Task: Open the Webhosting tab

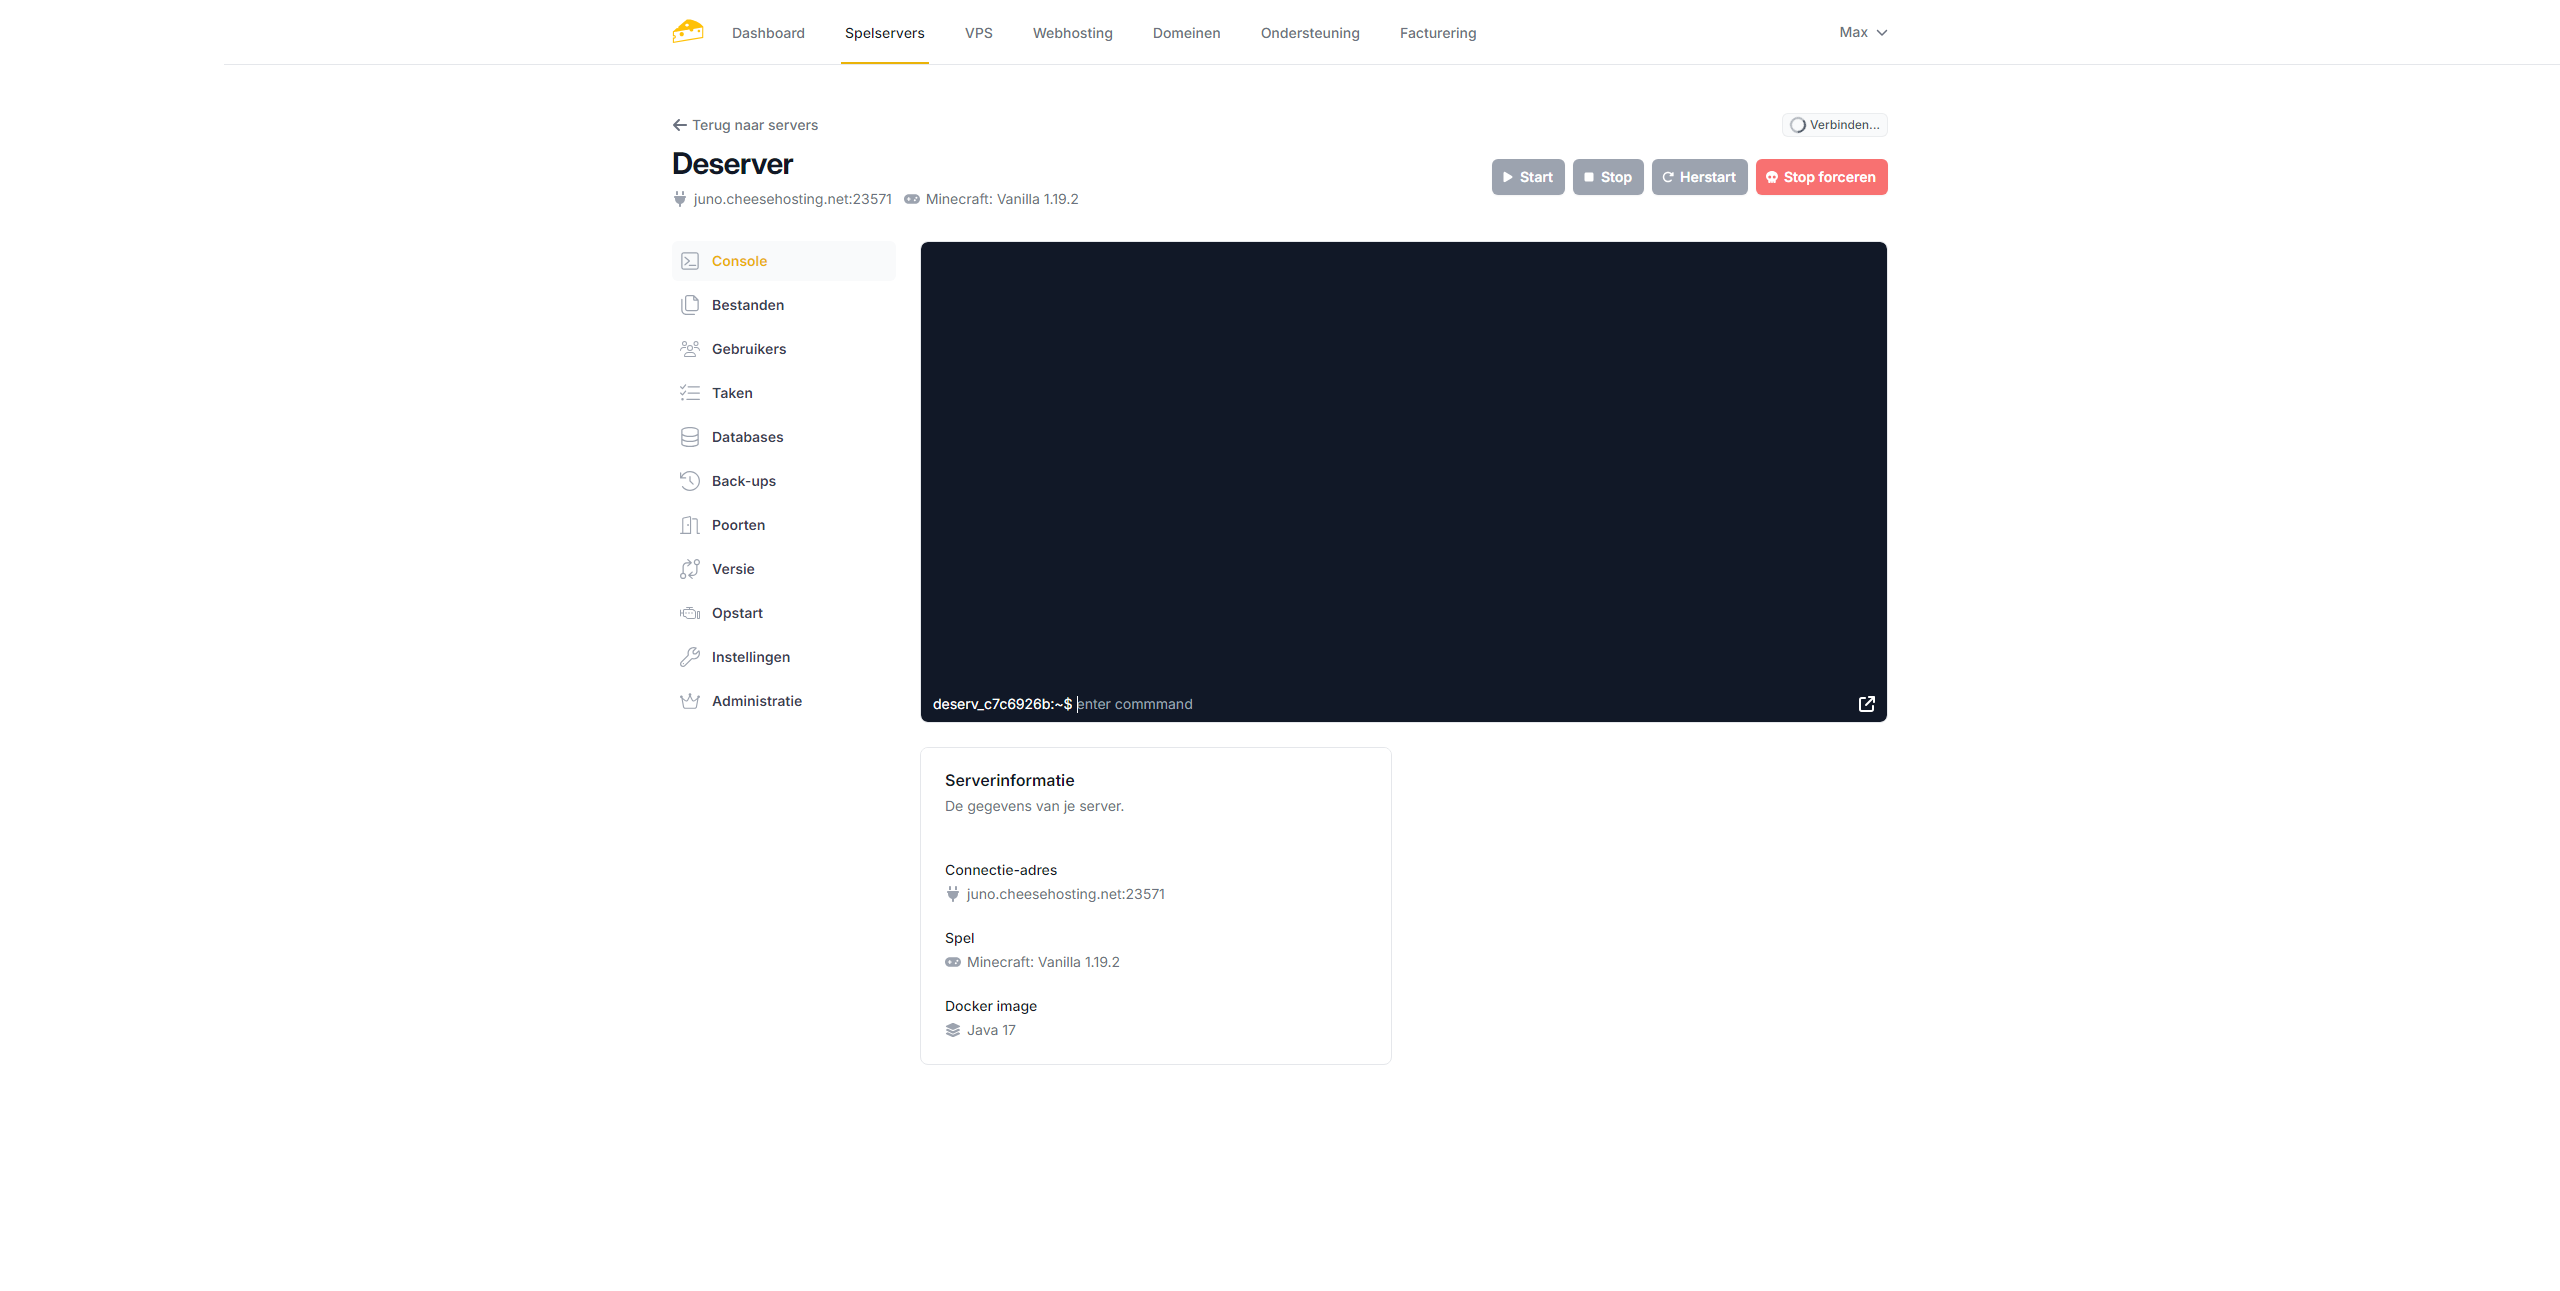Action: (1072, 33)
